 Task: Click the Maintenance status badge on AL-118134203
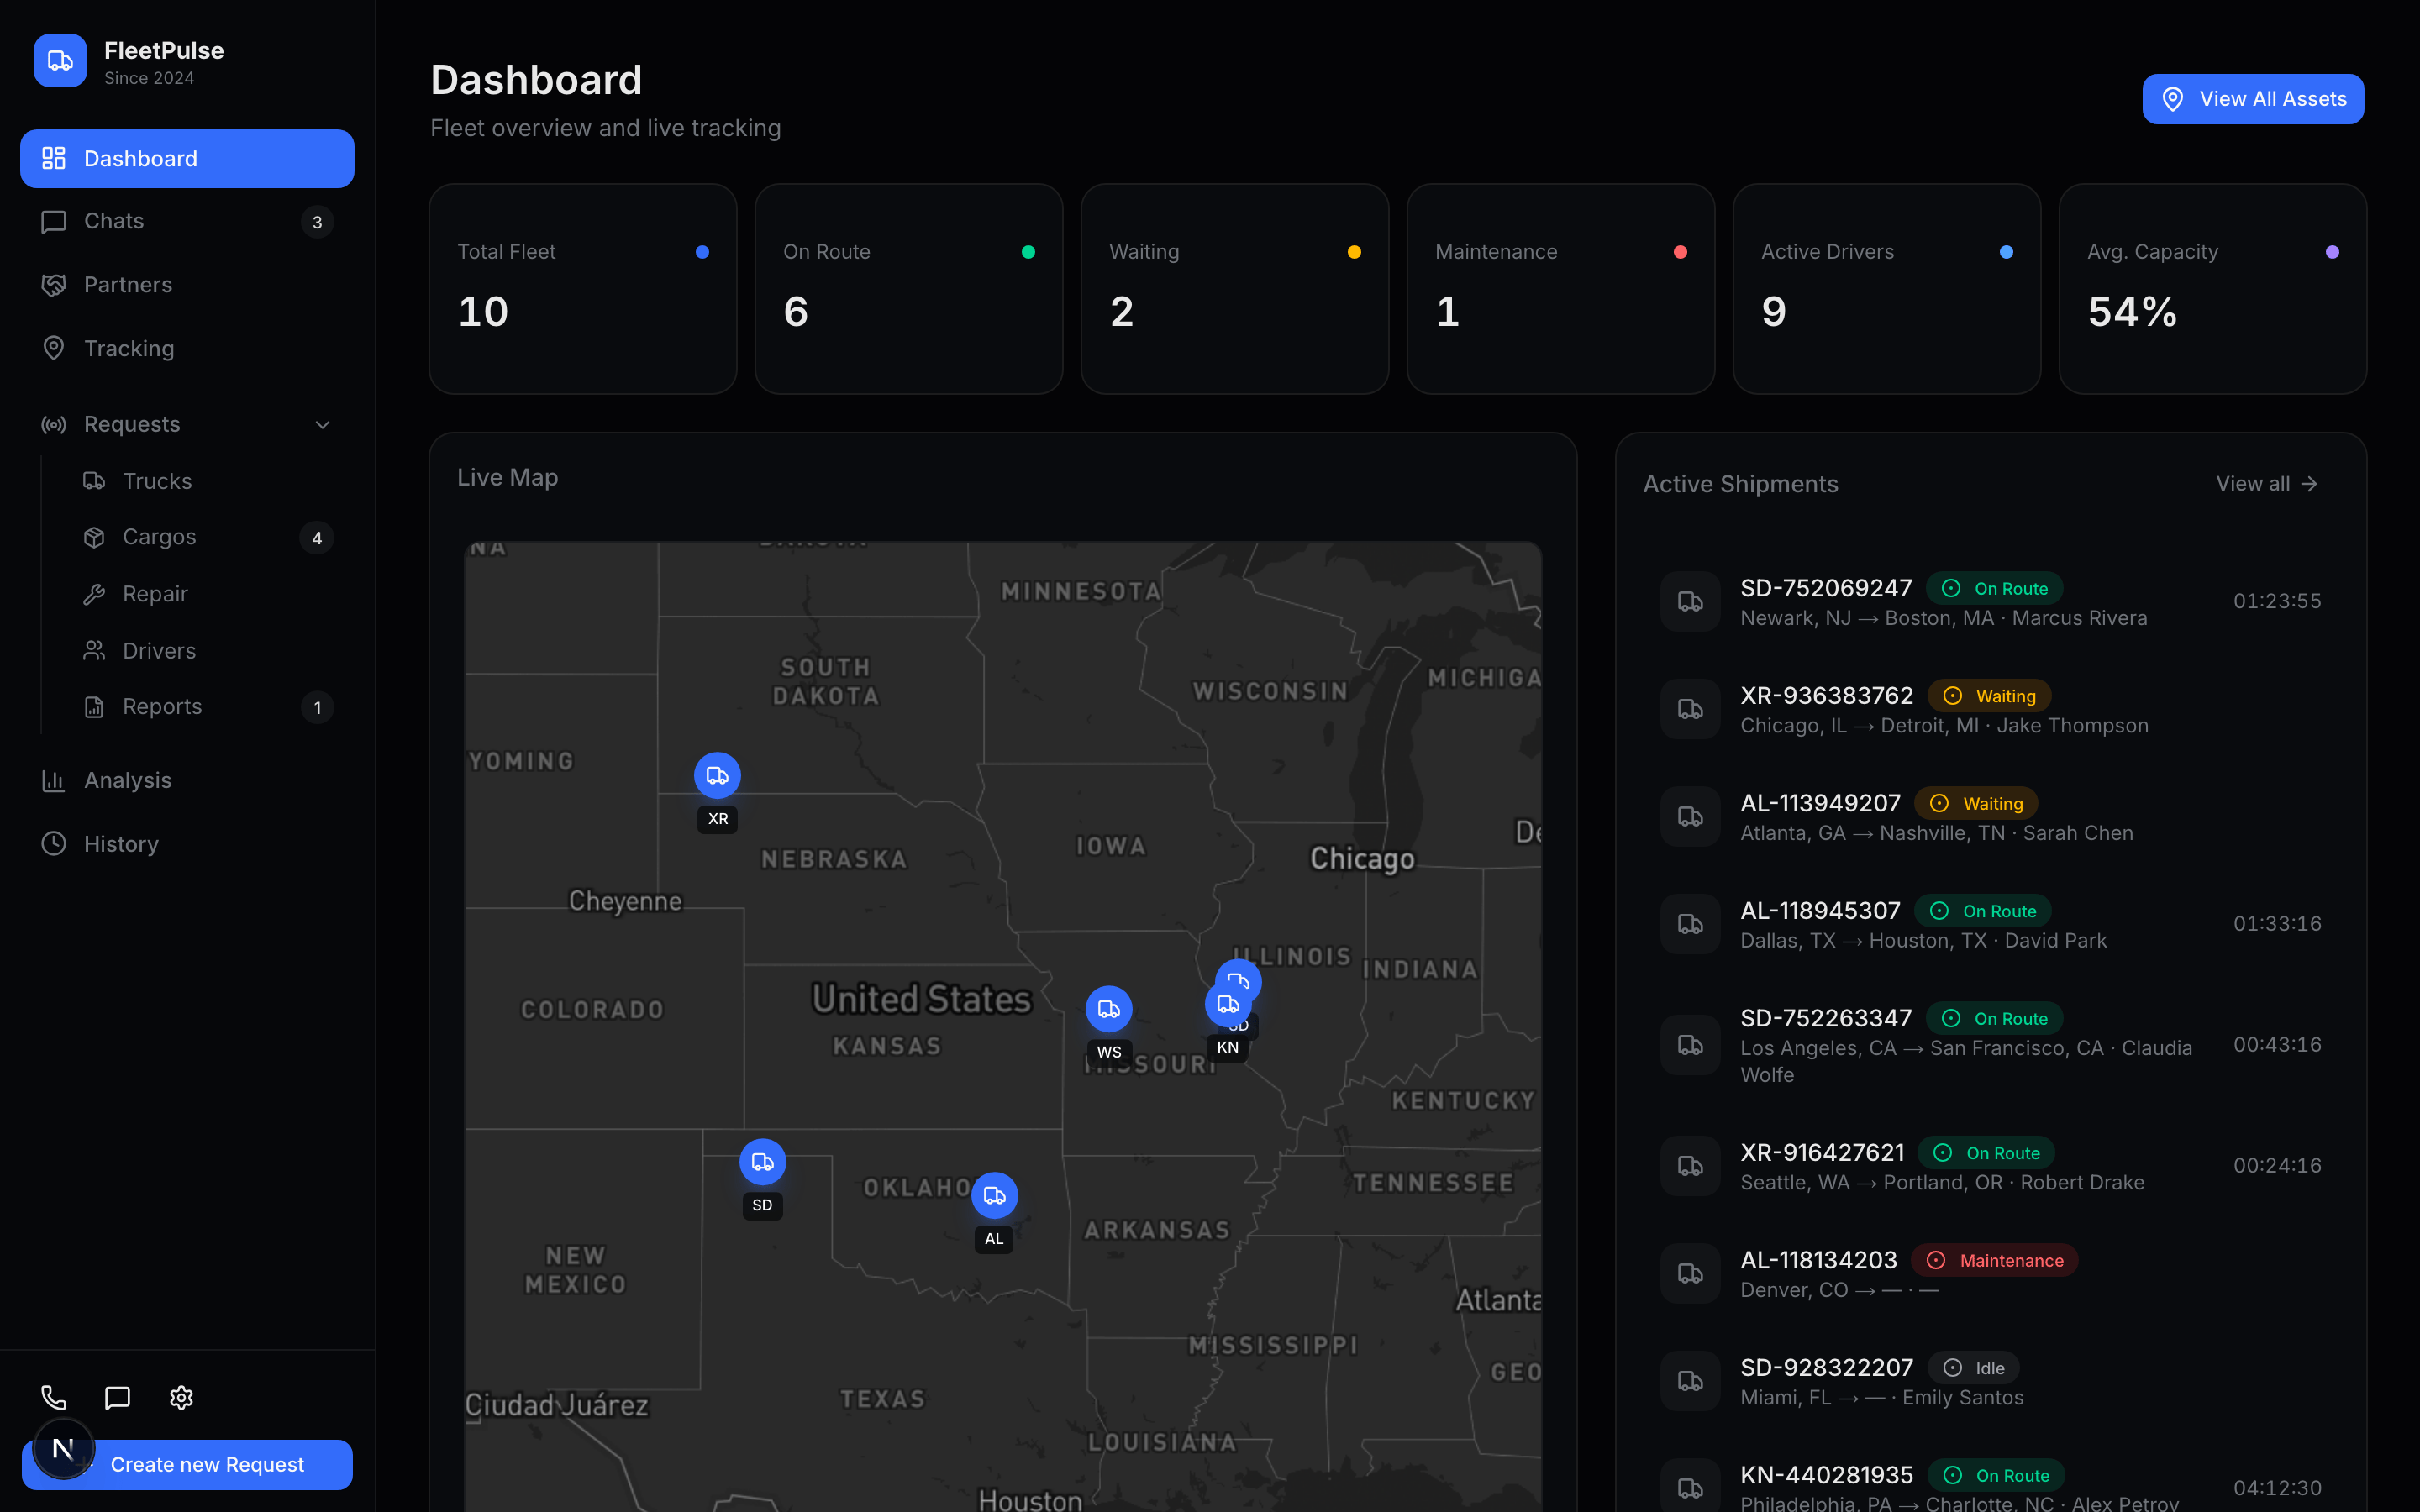[x=1994, y=1260]
